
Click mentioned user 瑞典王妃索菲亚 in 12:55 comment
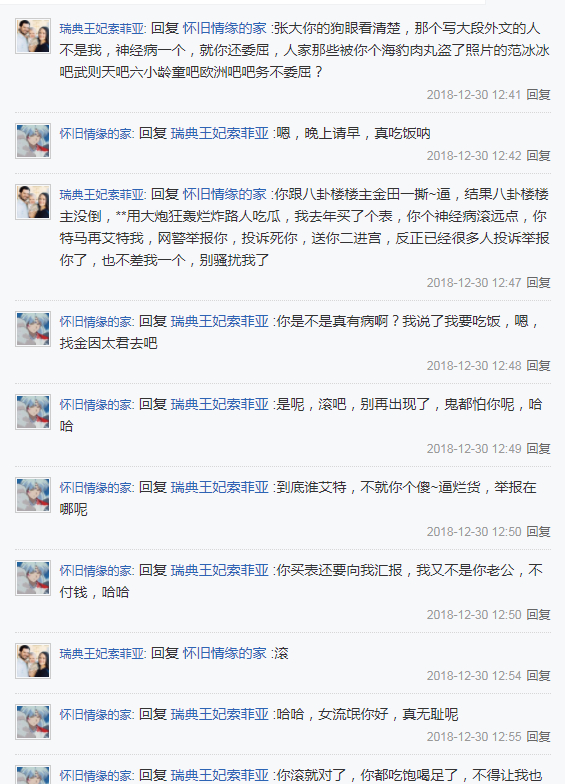pos(220,714)
